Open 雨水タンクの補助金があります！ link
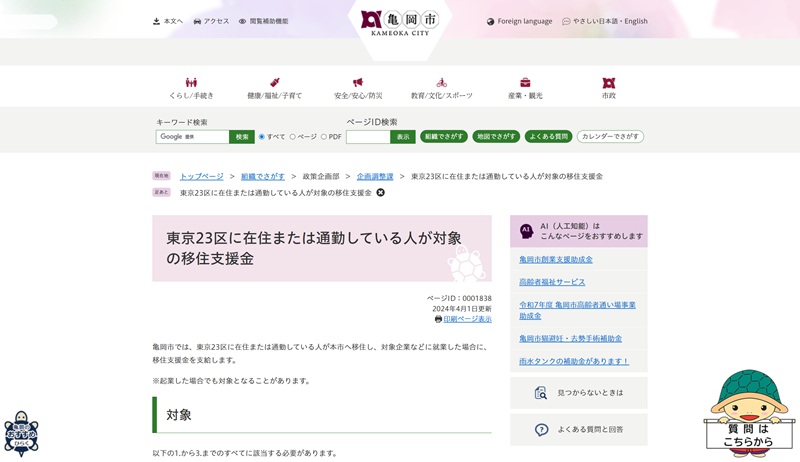Image resolution: width=800 pixels, height=462 pixels. point(574,361)
